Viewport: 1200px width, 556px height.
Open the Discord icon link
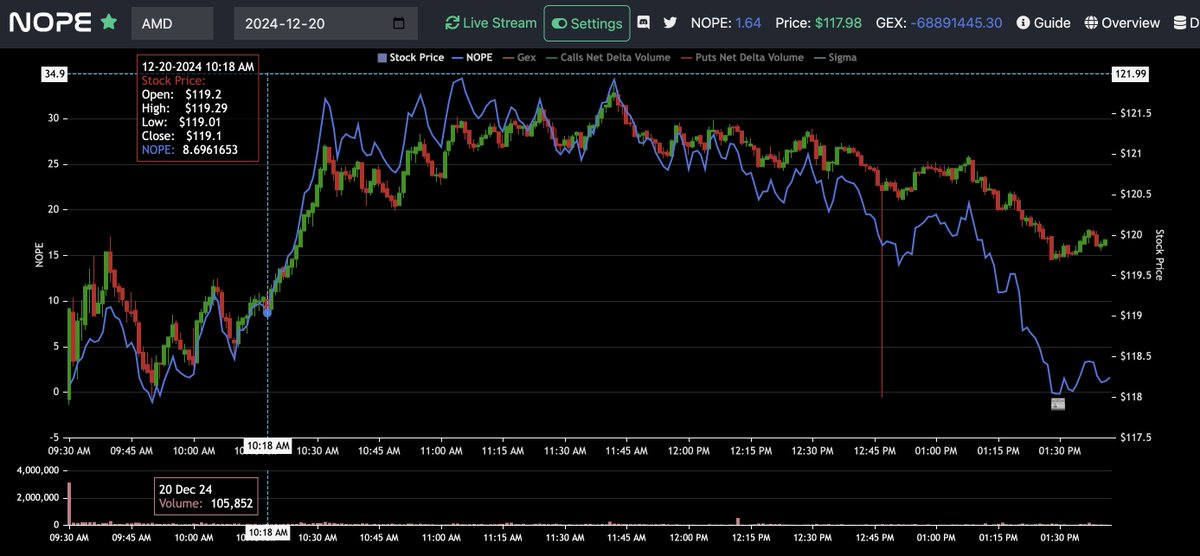645,22
